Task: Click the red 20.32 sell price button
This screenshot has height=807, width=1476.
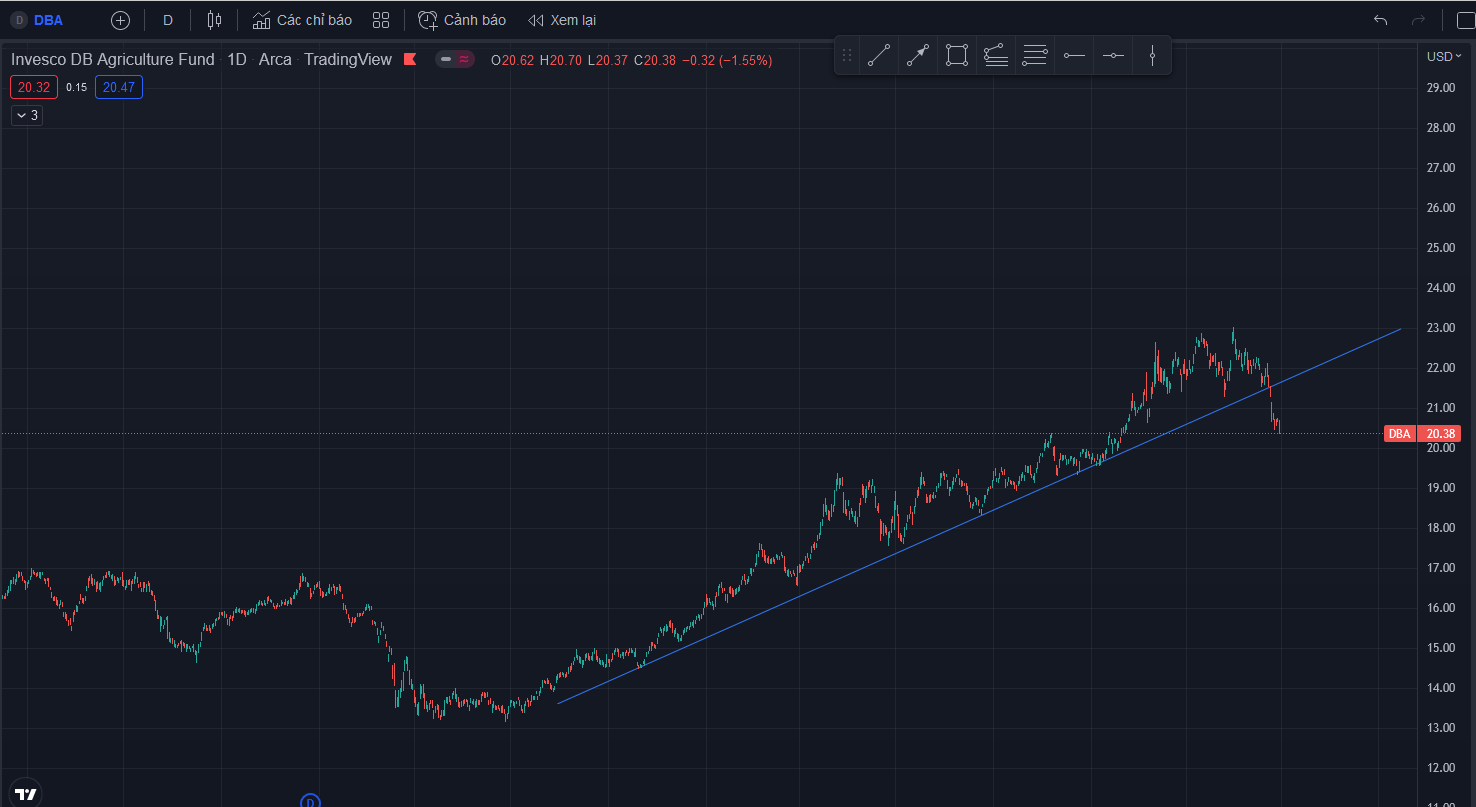Action: 34,88
